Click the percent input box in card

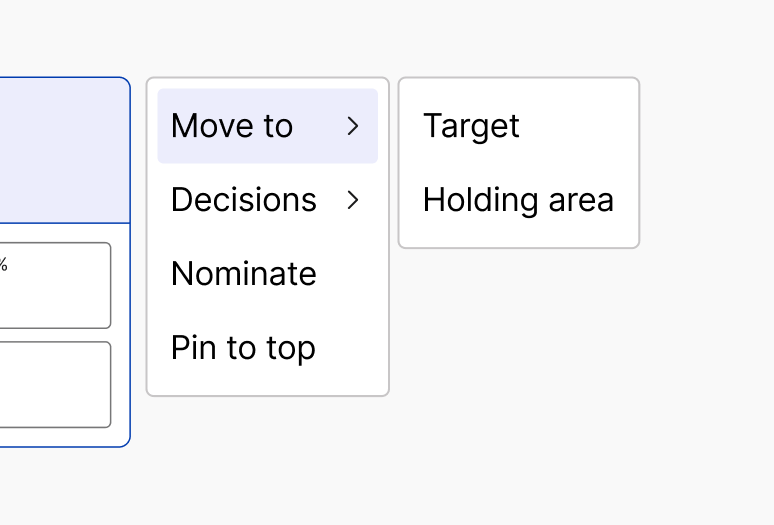click(x=55, y=285)
